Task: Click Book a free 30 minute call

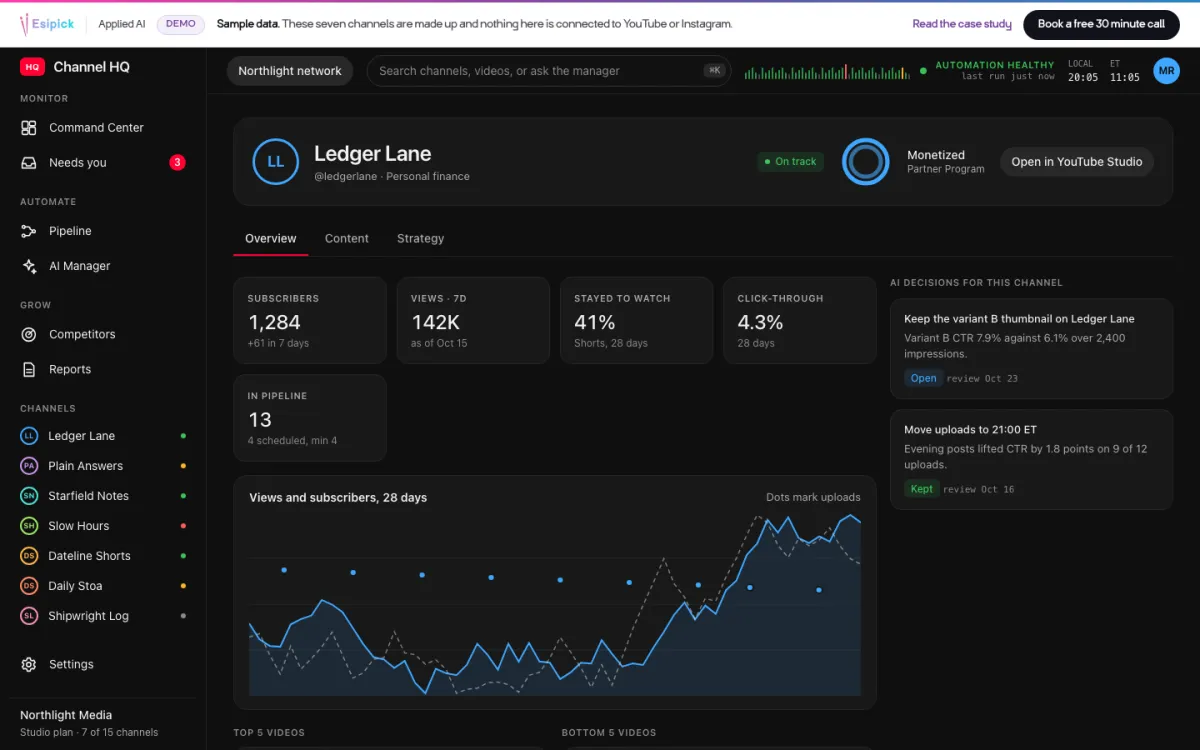Action: [x=1101, y=24]
